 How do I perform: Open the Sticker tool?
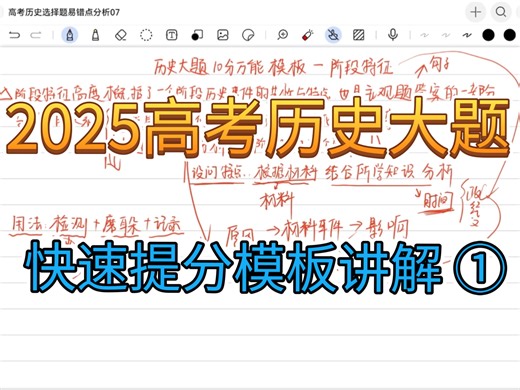point(248,35)
